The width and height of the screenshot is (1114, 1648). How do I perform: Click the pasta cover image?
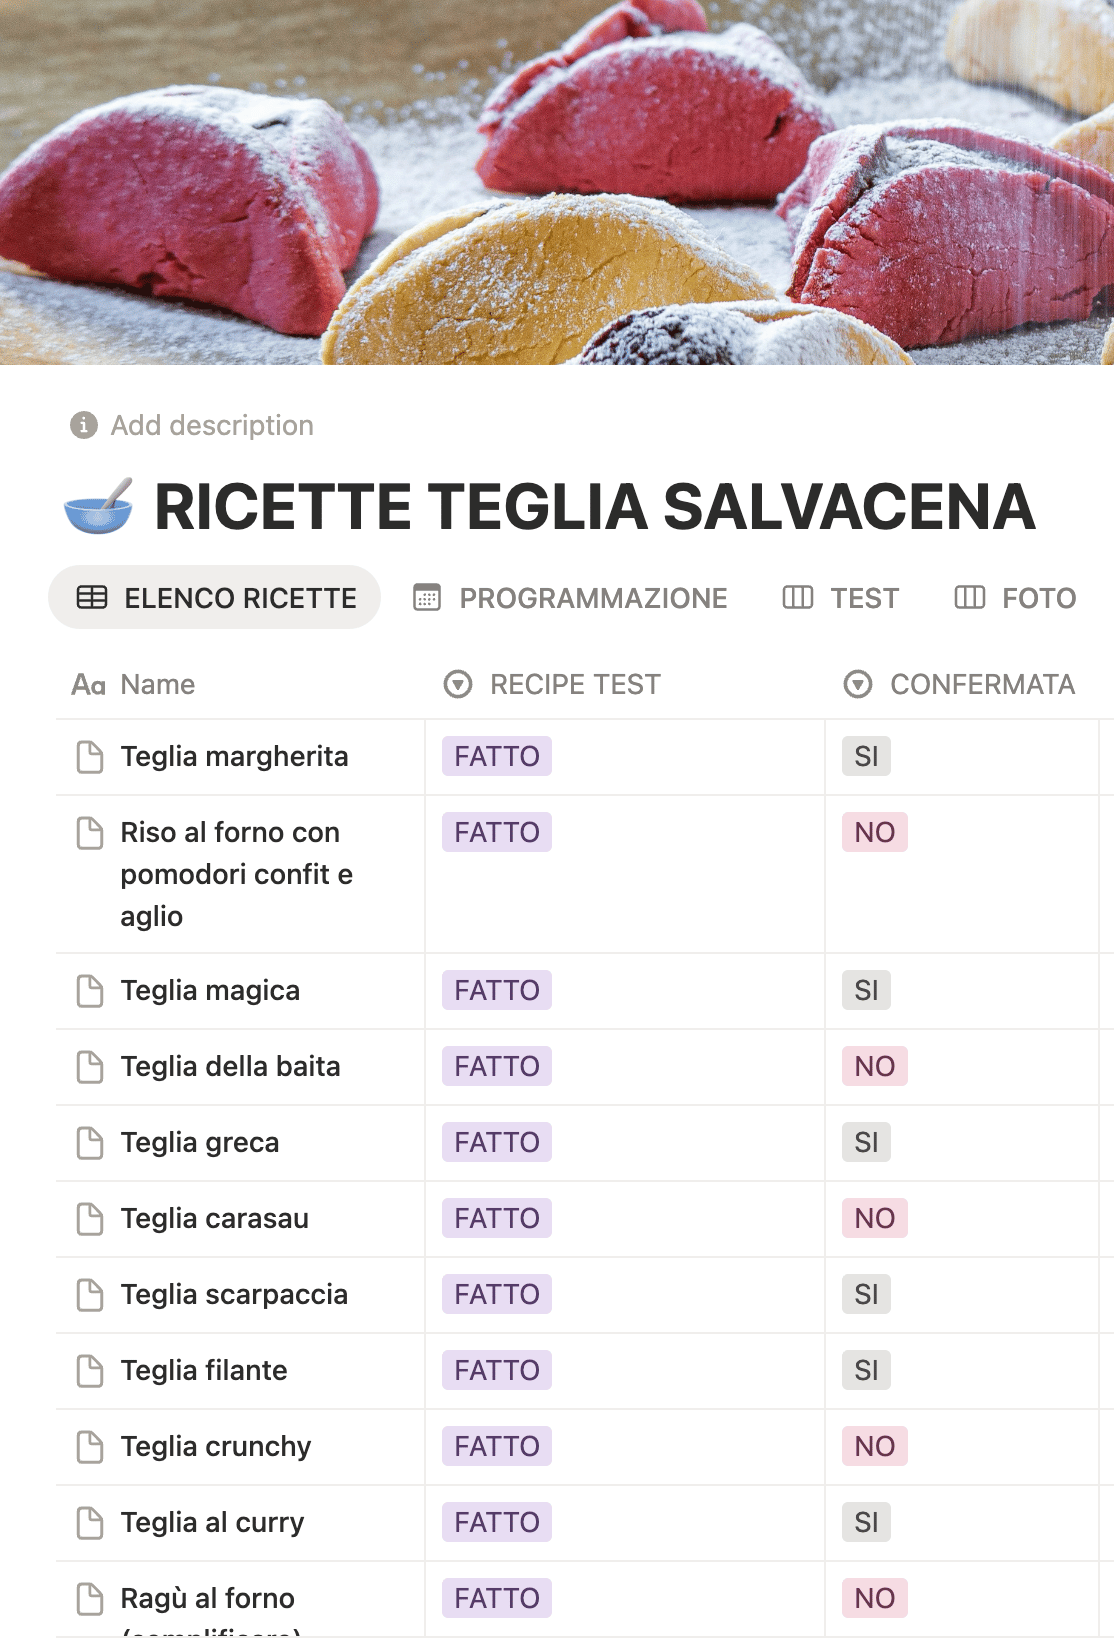[x=557, y=180]
